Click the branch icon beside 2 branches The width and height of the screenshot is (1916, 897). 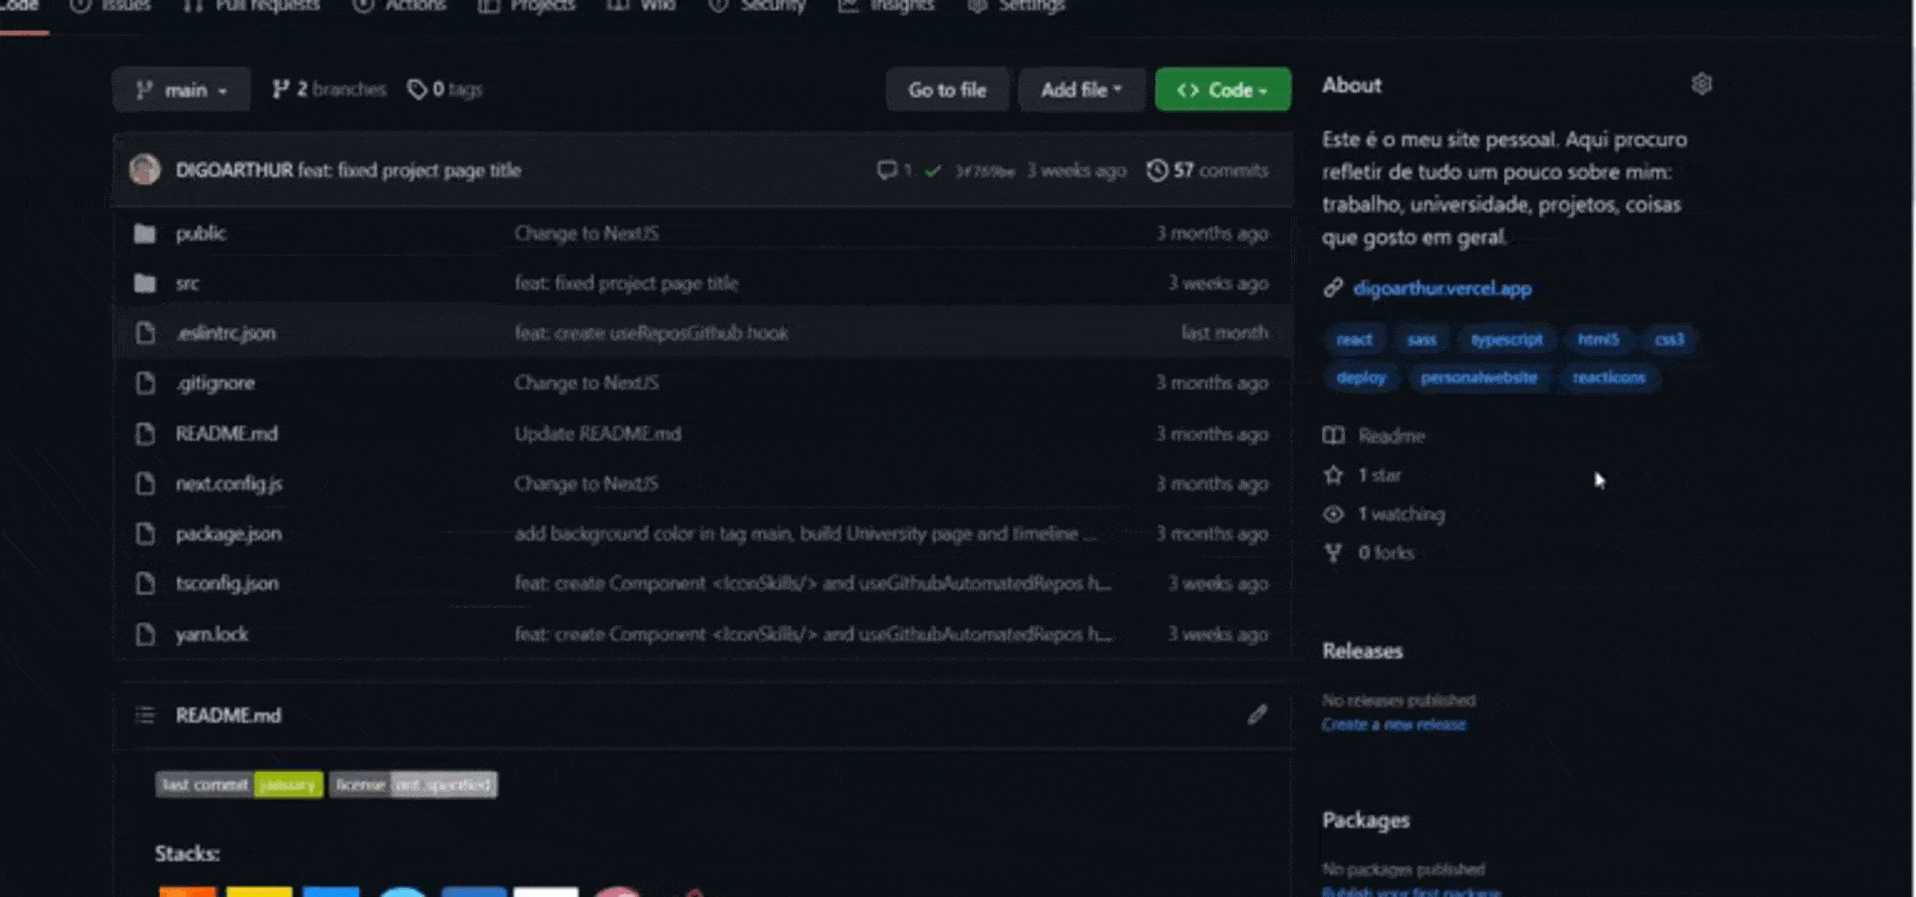[x=281, y=89]
